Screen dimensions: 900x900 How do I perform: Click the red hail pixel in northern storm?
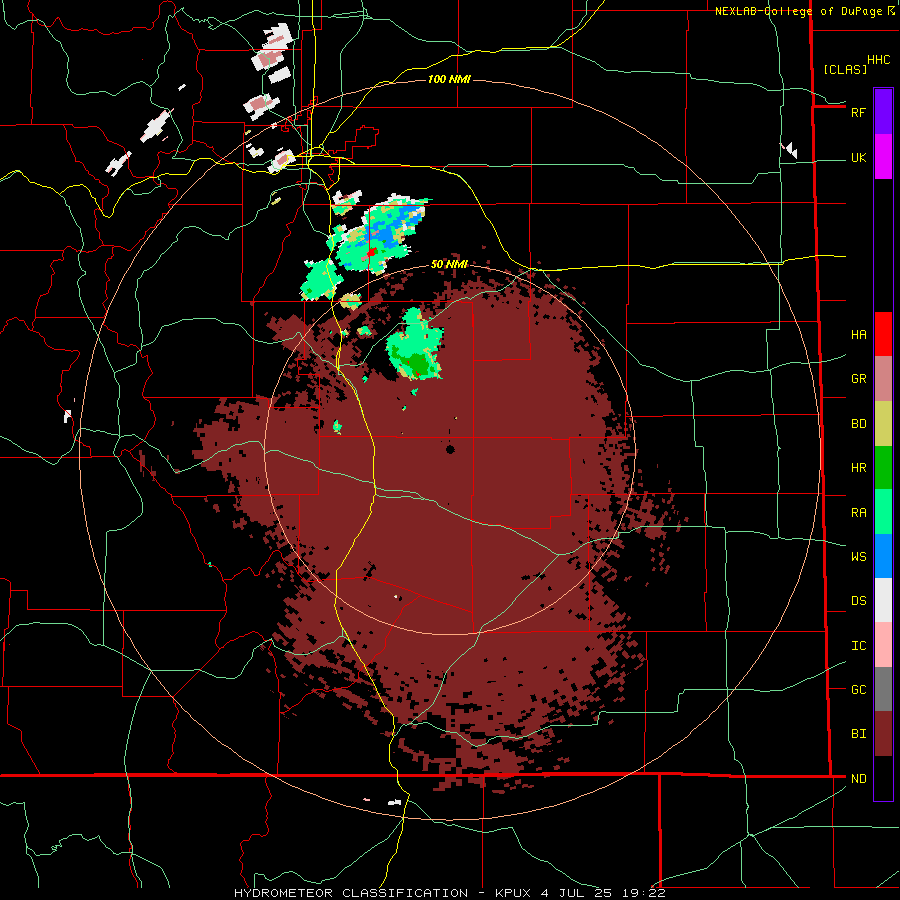pyautogui.click(x=371, y=252)
